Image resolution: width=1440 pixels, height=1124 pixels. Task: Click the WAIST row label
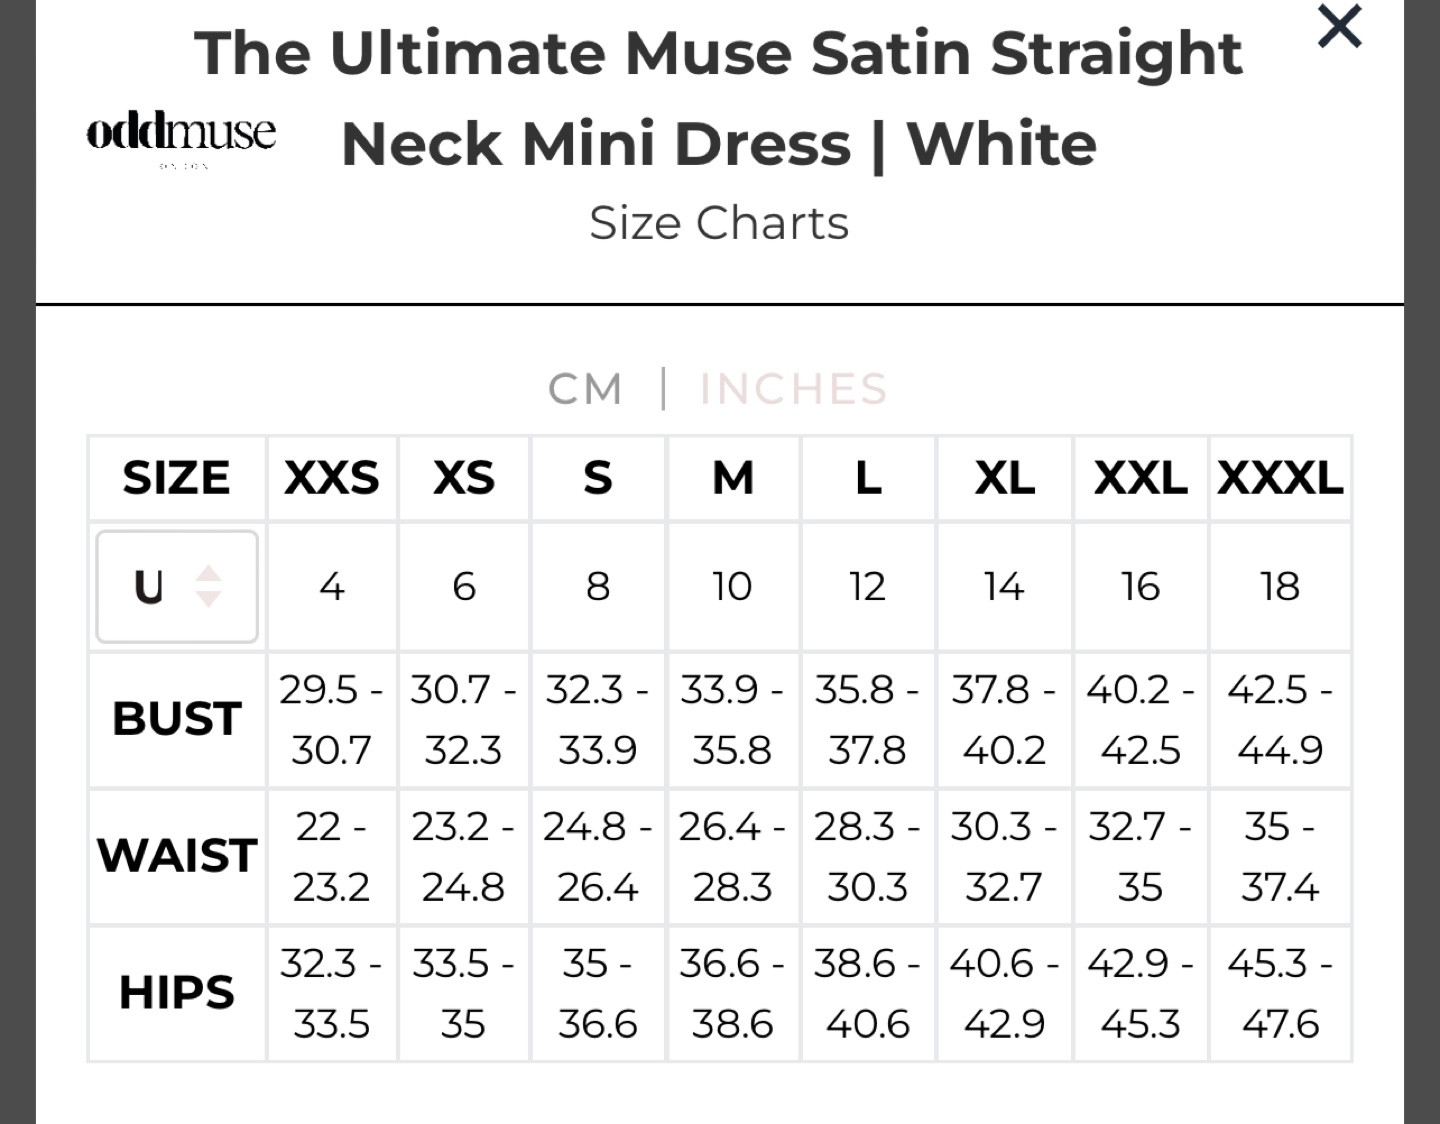176,856
